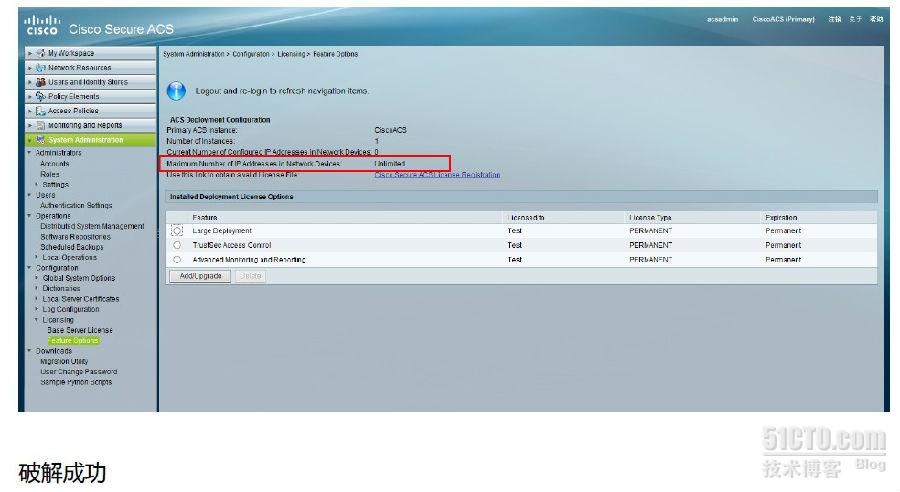The width and height of the screenshot is (900, 492).
Task: Click System Administration in the breadcrumb
Action: 194,54
